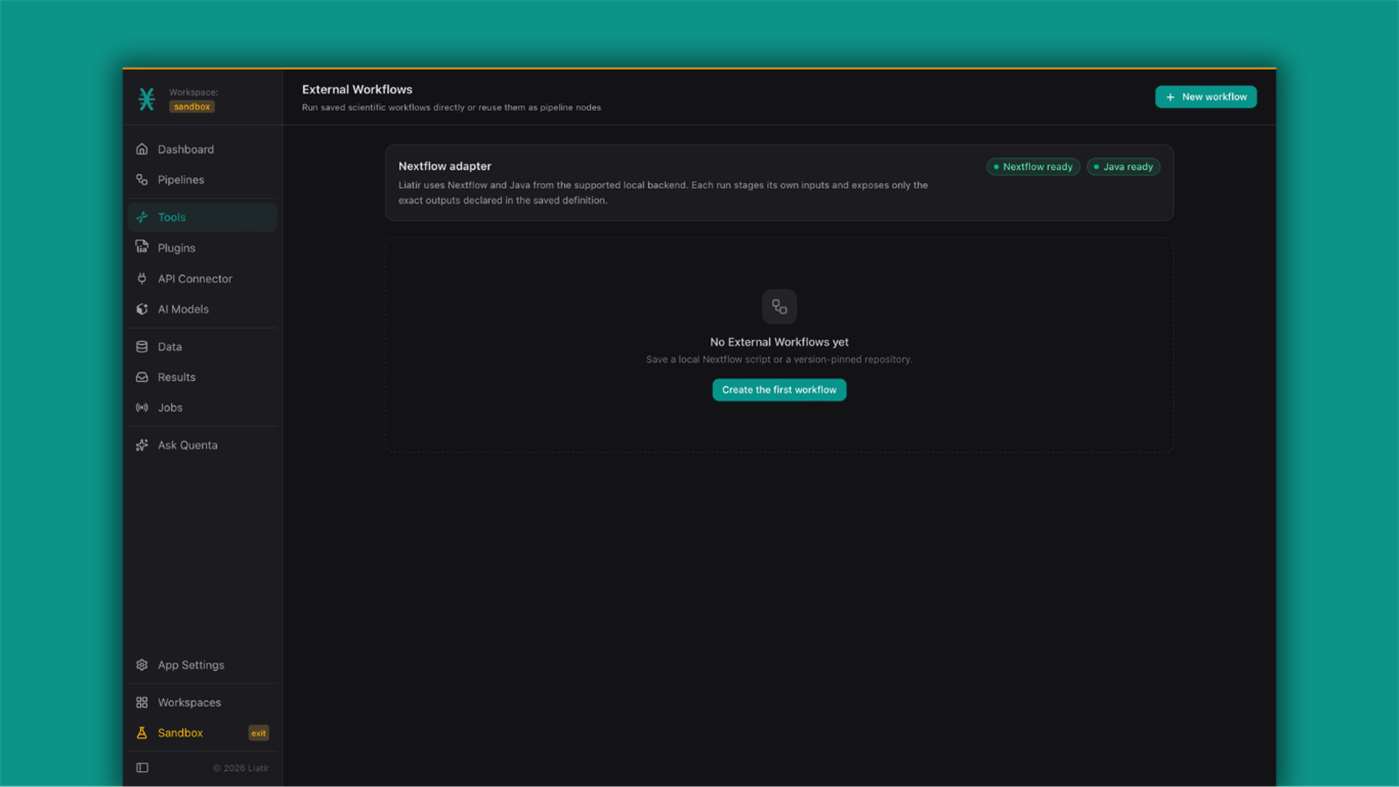Click the Workspaces label
This screenshot has height=787, width=1399.
point(189,703)
